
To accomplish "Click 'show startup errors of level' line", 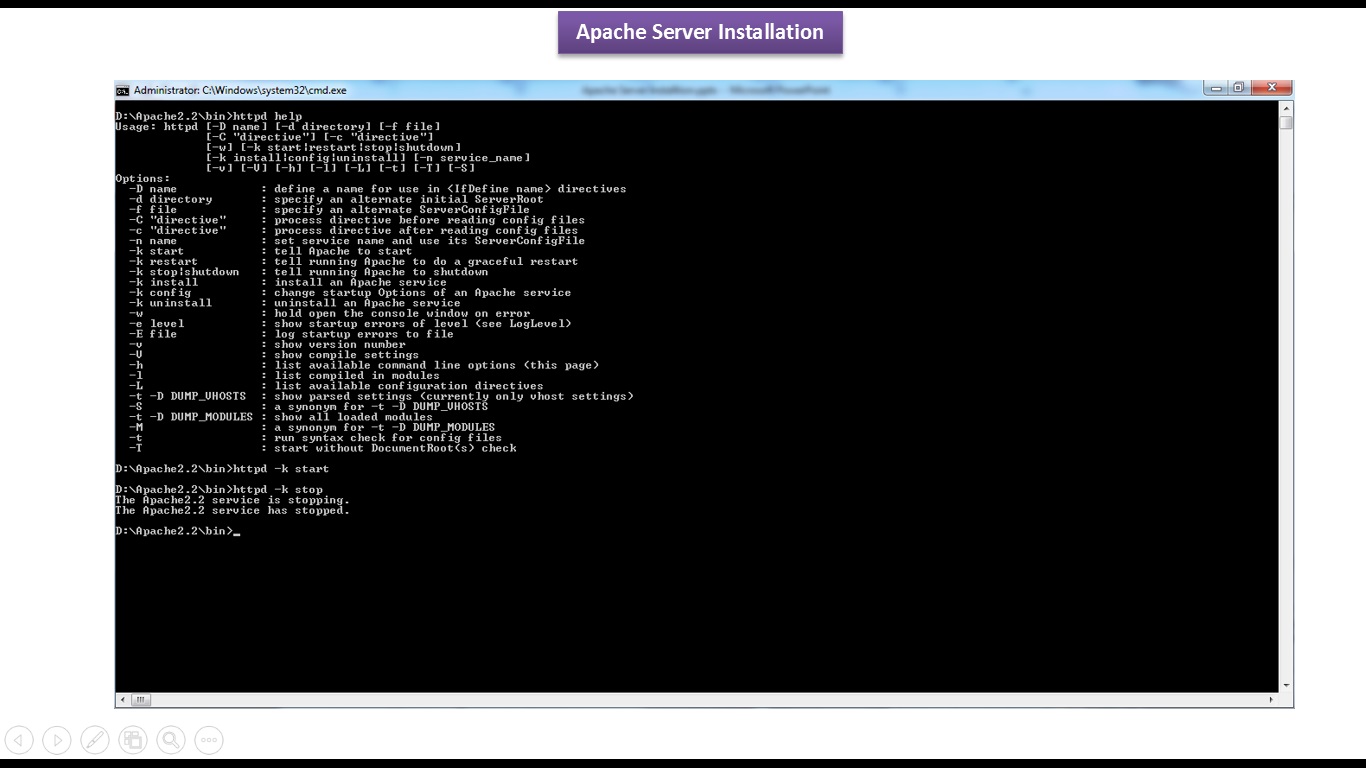I will [x=423, y=324].
